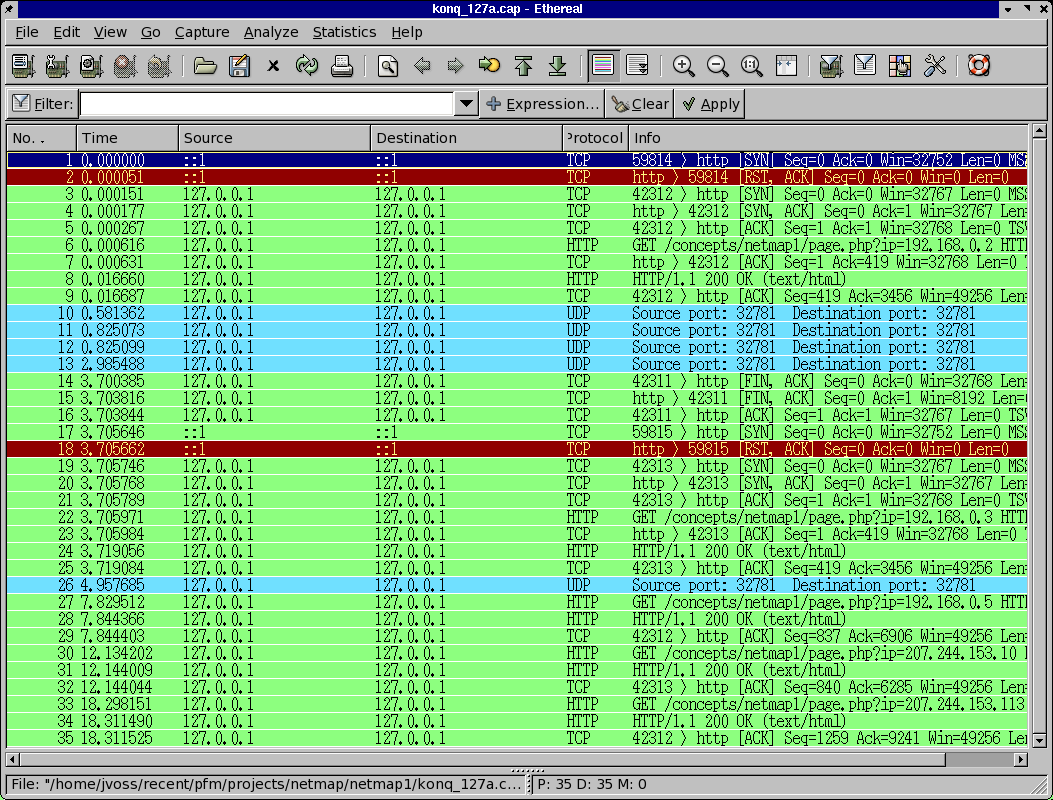Open the Edit menu

click(x=66, y=32)
